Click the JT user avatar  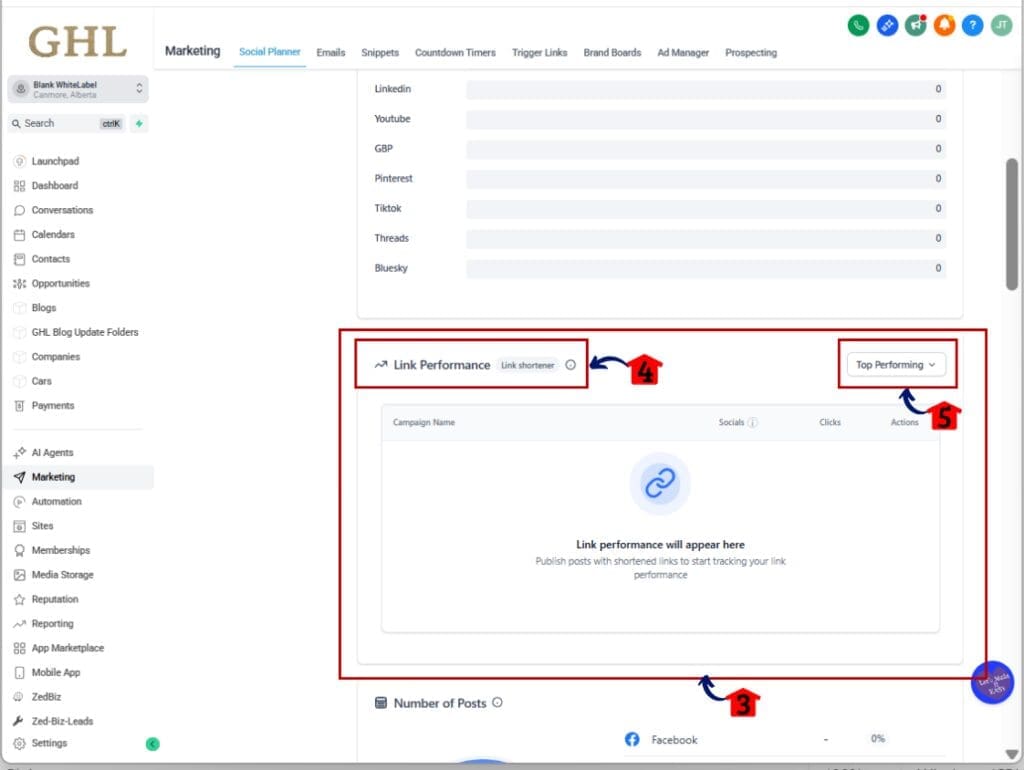tap(1001, 26)
